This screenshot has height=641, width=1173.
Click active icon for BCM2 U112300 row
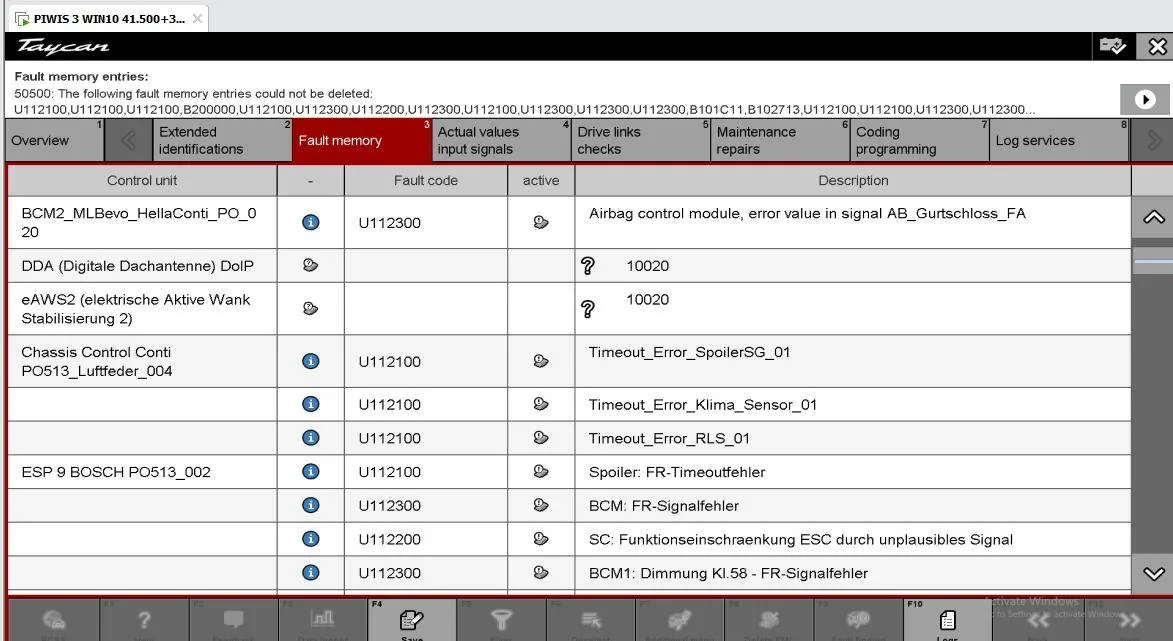541,222
